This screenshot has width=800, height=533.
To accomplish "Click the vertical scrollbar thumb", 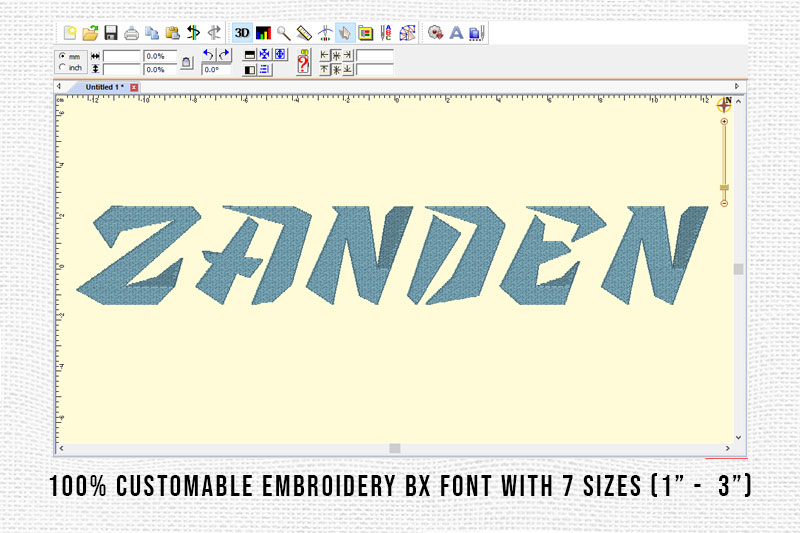I will tap(738, 269).
